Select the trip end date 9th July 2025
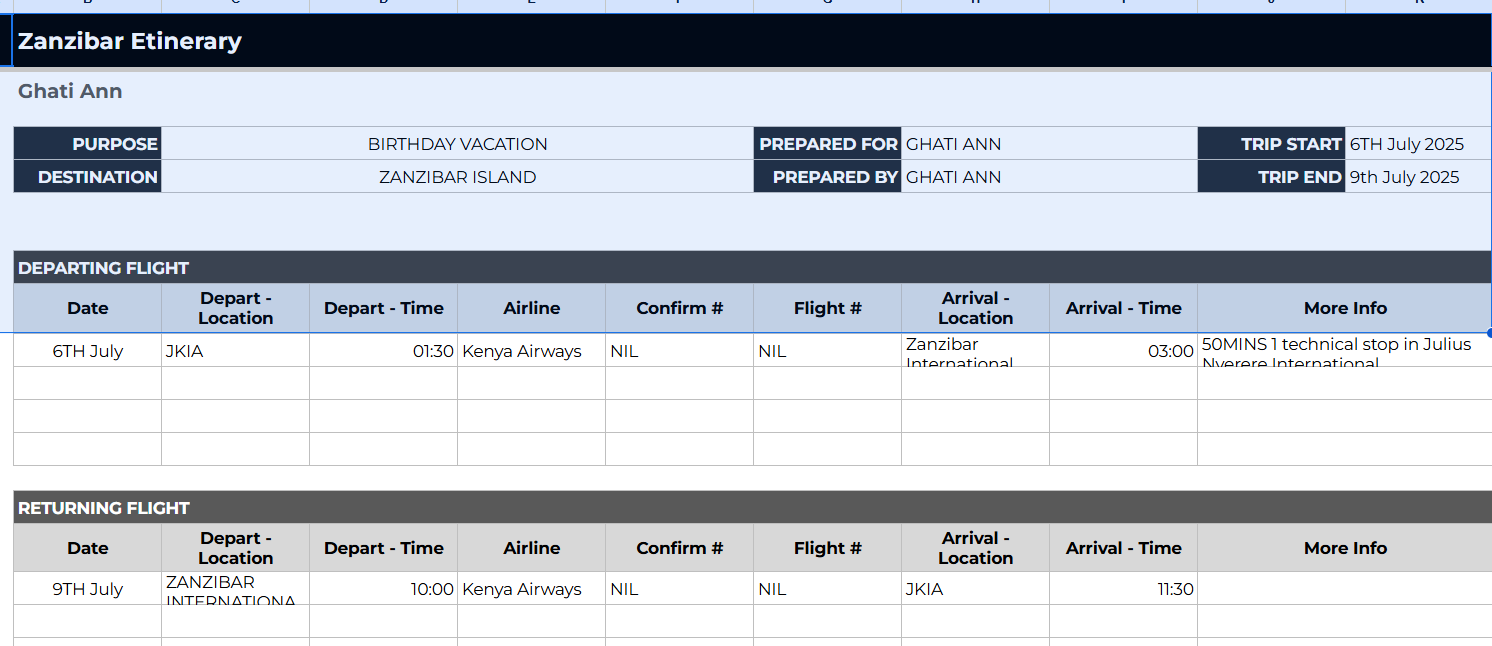Image resolution: width=1492 pixels, height=646 pixels. coord(1418,177)
